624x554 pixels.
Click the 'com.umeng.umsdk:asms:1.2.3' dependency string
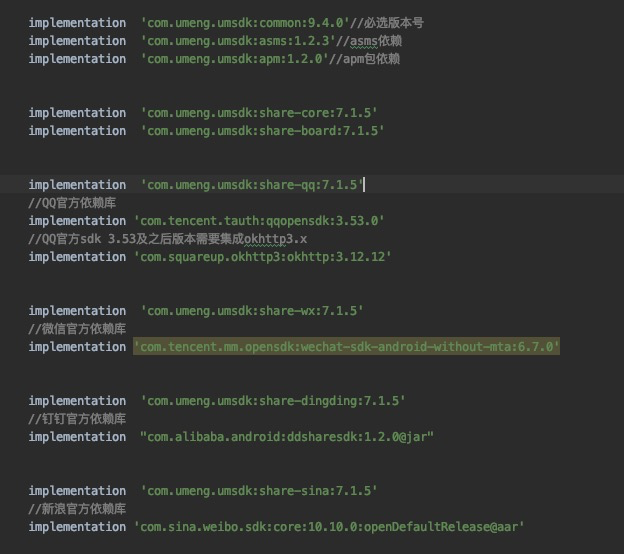tap(238, 41)
